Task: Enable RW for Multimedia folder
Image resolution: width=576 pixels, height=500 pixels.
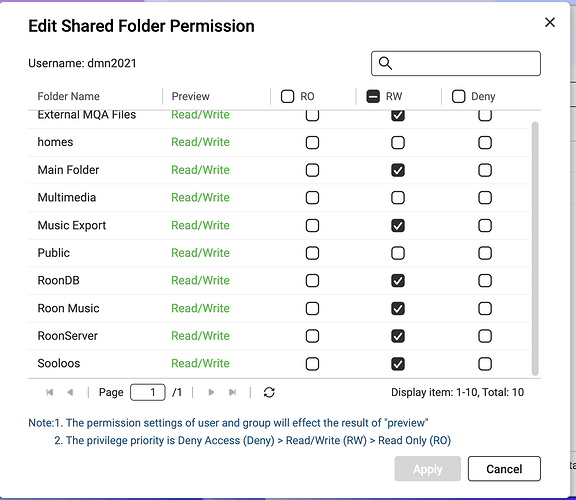Action: tap(398, 198)
